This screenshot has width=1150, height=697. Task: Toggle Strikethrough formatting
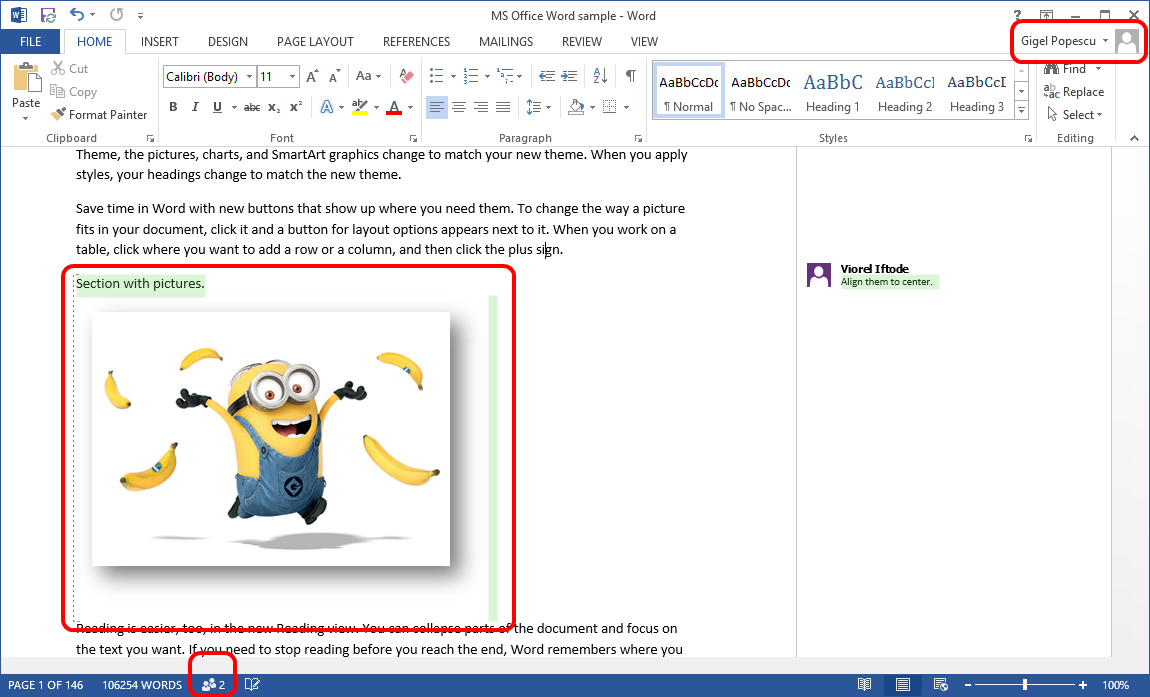(x=252, y=107)
